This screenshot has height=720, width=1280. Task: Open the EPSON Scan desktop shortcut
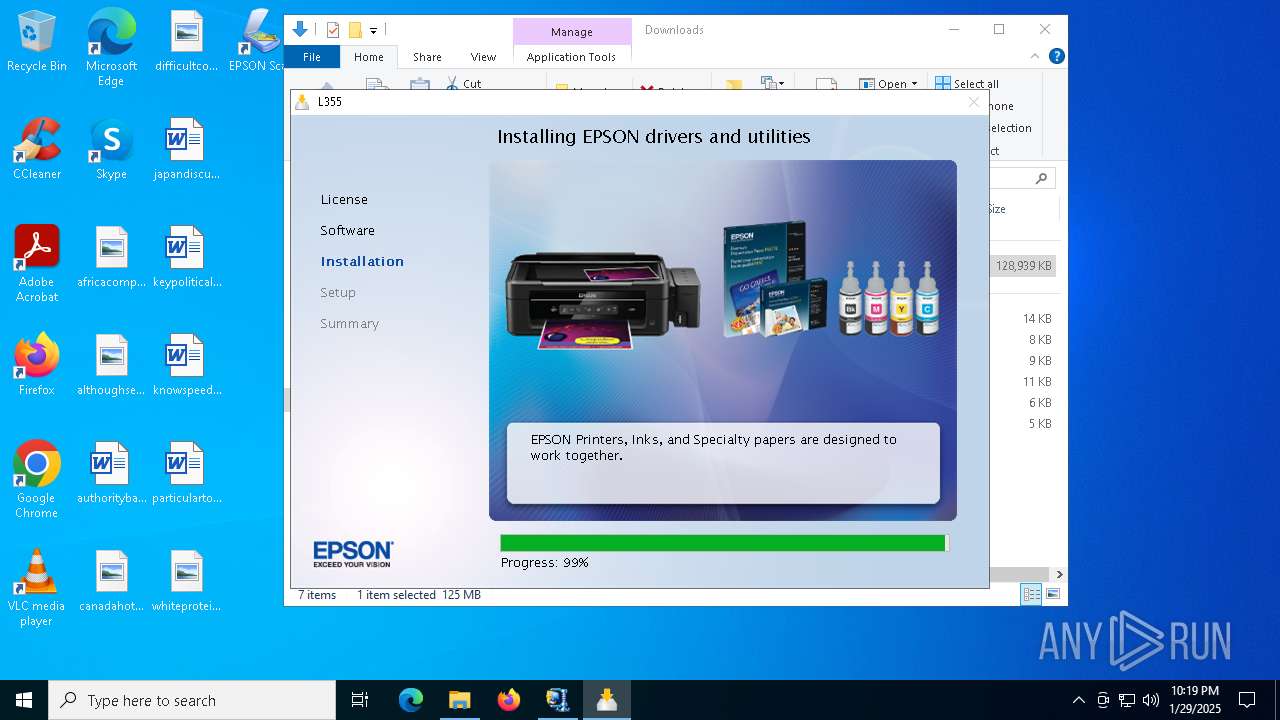pos(260,42)
